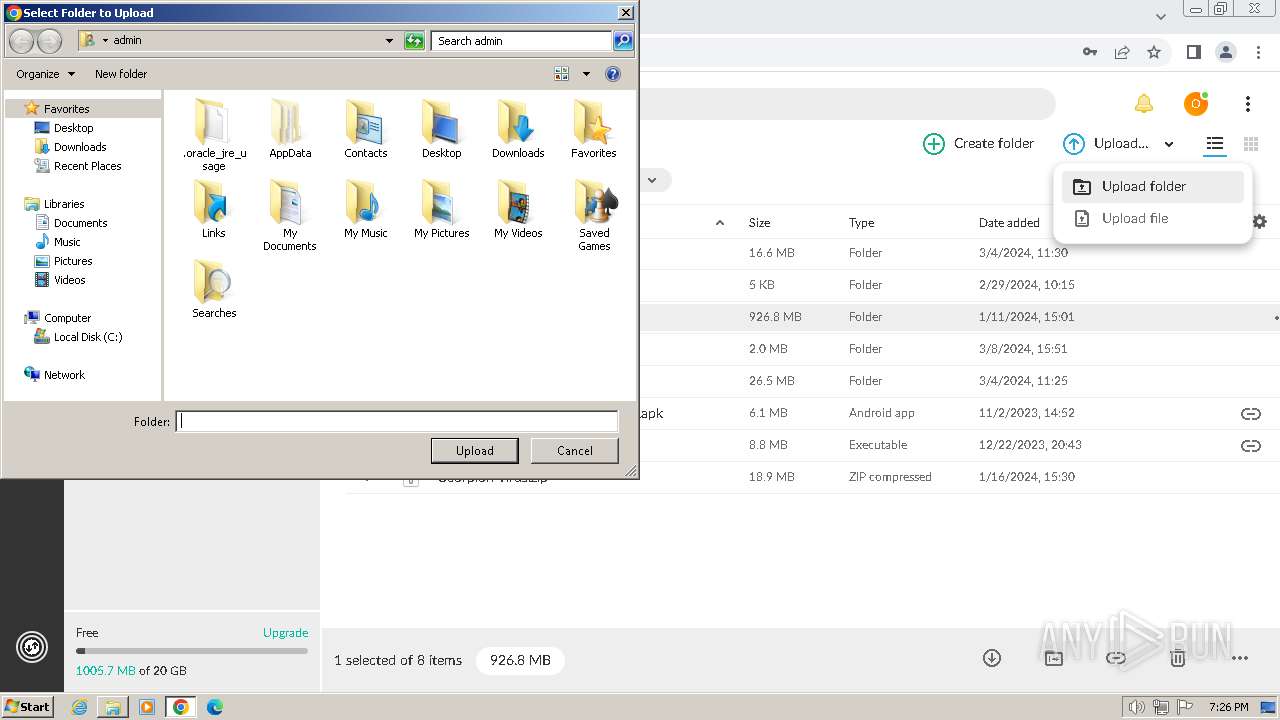Select the My Pictures folder icon

(x=441, y=209)
